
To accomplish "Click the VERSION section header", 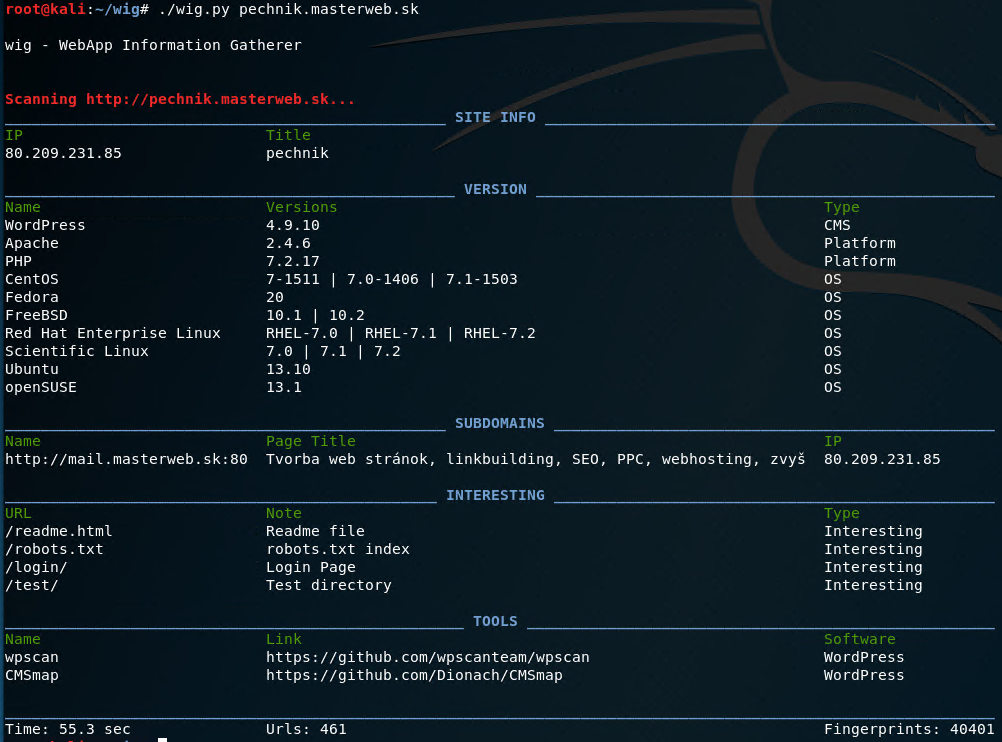I will point(495,189).
